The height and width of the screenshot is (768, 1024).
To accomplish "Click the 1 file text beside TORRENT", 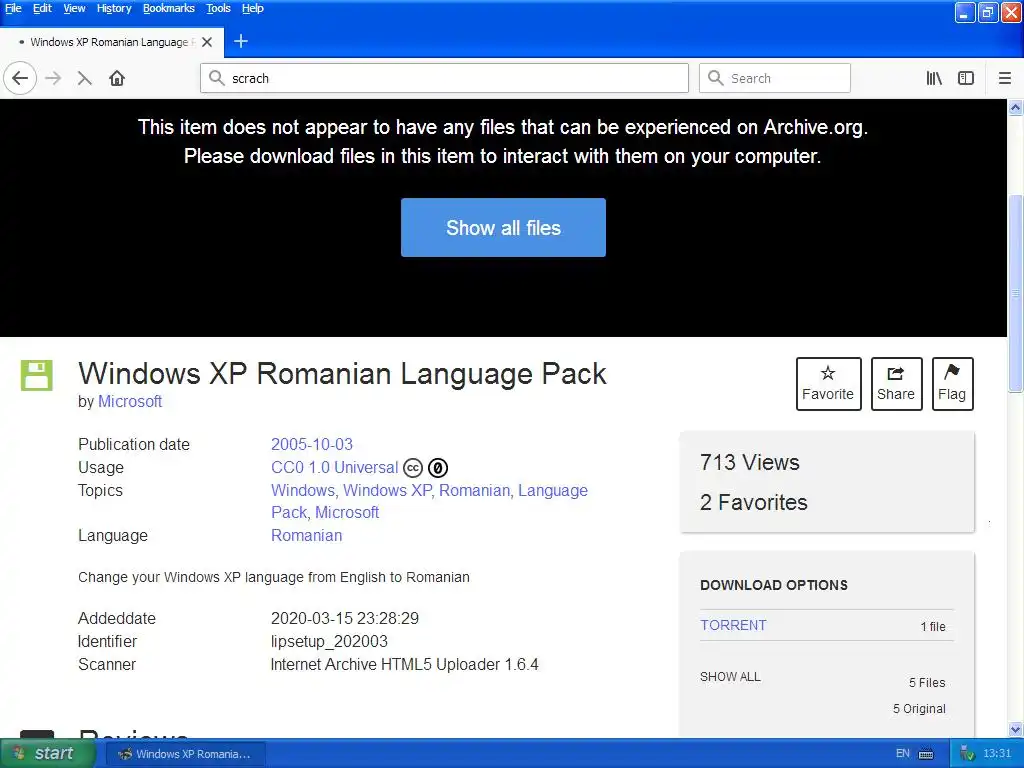I will pos(933,626).
